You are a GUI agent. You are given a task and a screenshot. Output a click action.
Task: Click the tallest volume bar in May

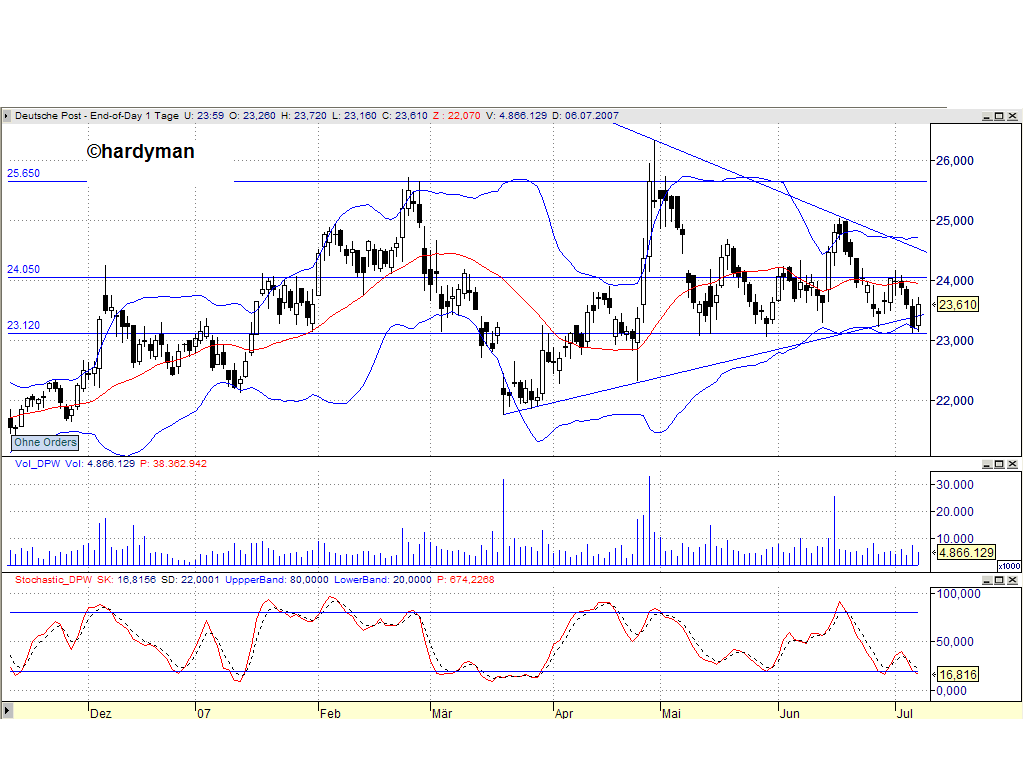(649, 510)
